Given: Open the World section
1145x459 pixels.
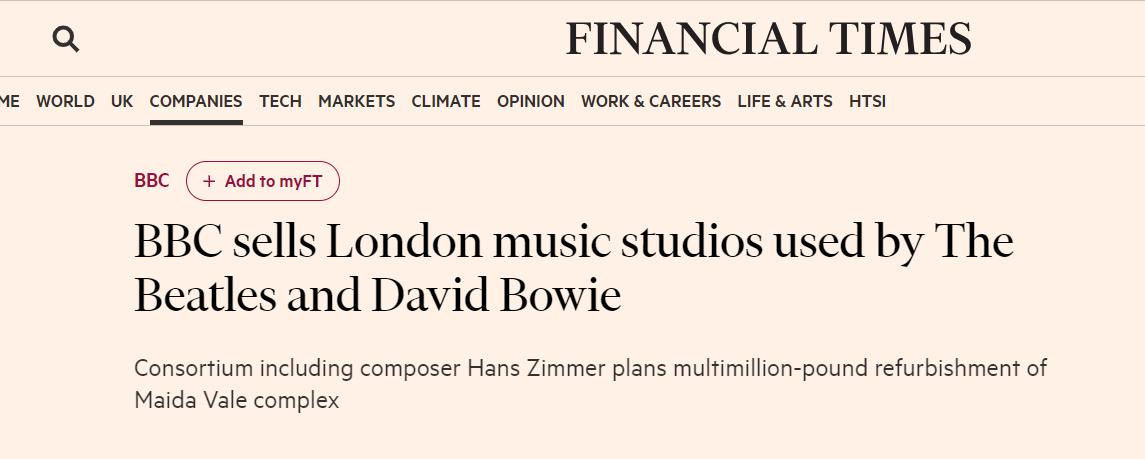Looking at the screenshot, I should [65, 101].
